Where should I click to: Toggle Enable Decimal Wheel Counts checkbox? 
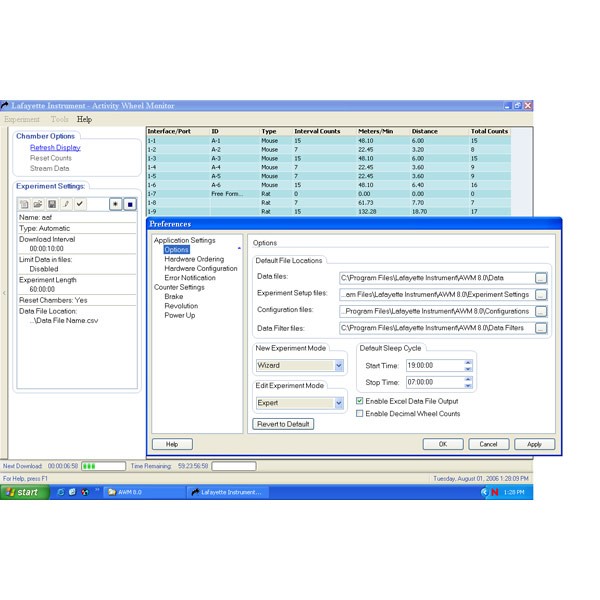pyautogui.click(x=360, y=413)
